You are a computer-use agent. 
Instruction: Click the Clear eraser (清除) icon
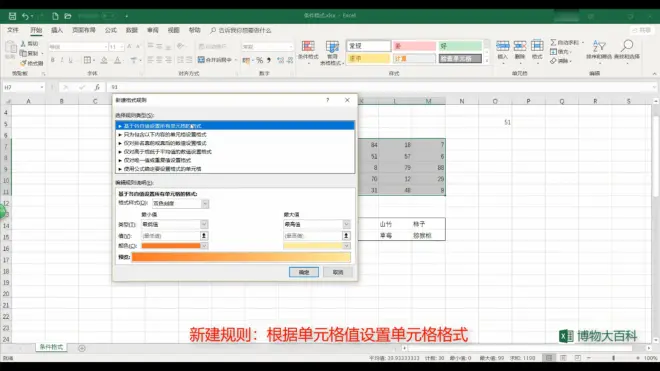point(553,61)
